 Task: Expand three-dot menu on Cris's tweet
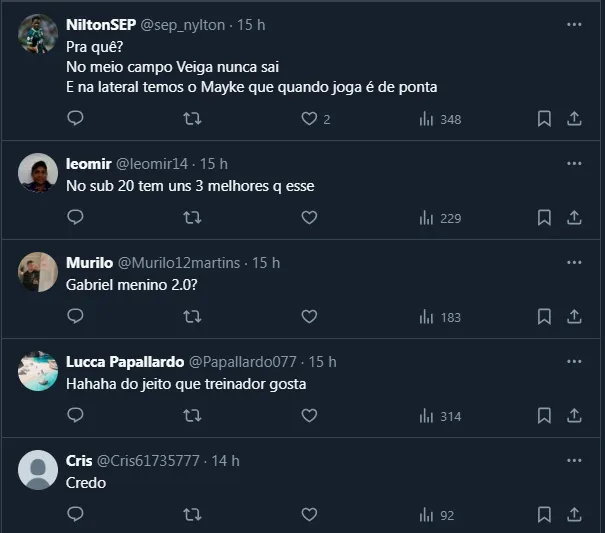[x=574, y=460]
